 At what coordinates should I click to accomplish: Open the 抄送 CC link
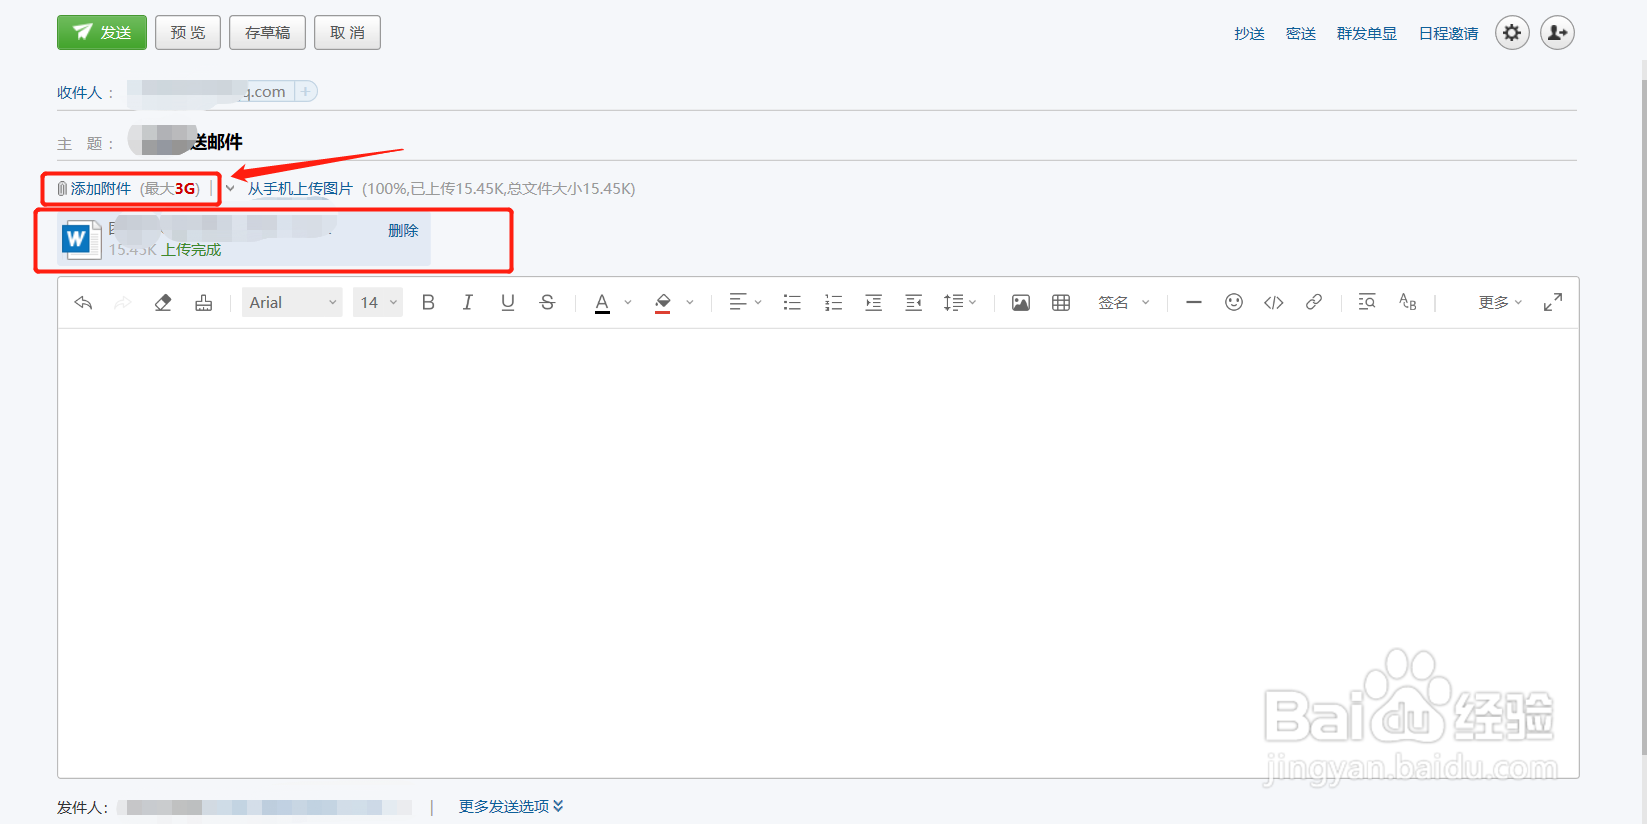[1249, 34]
